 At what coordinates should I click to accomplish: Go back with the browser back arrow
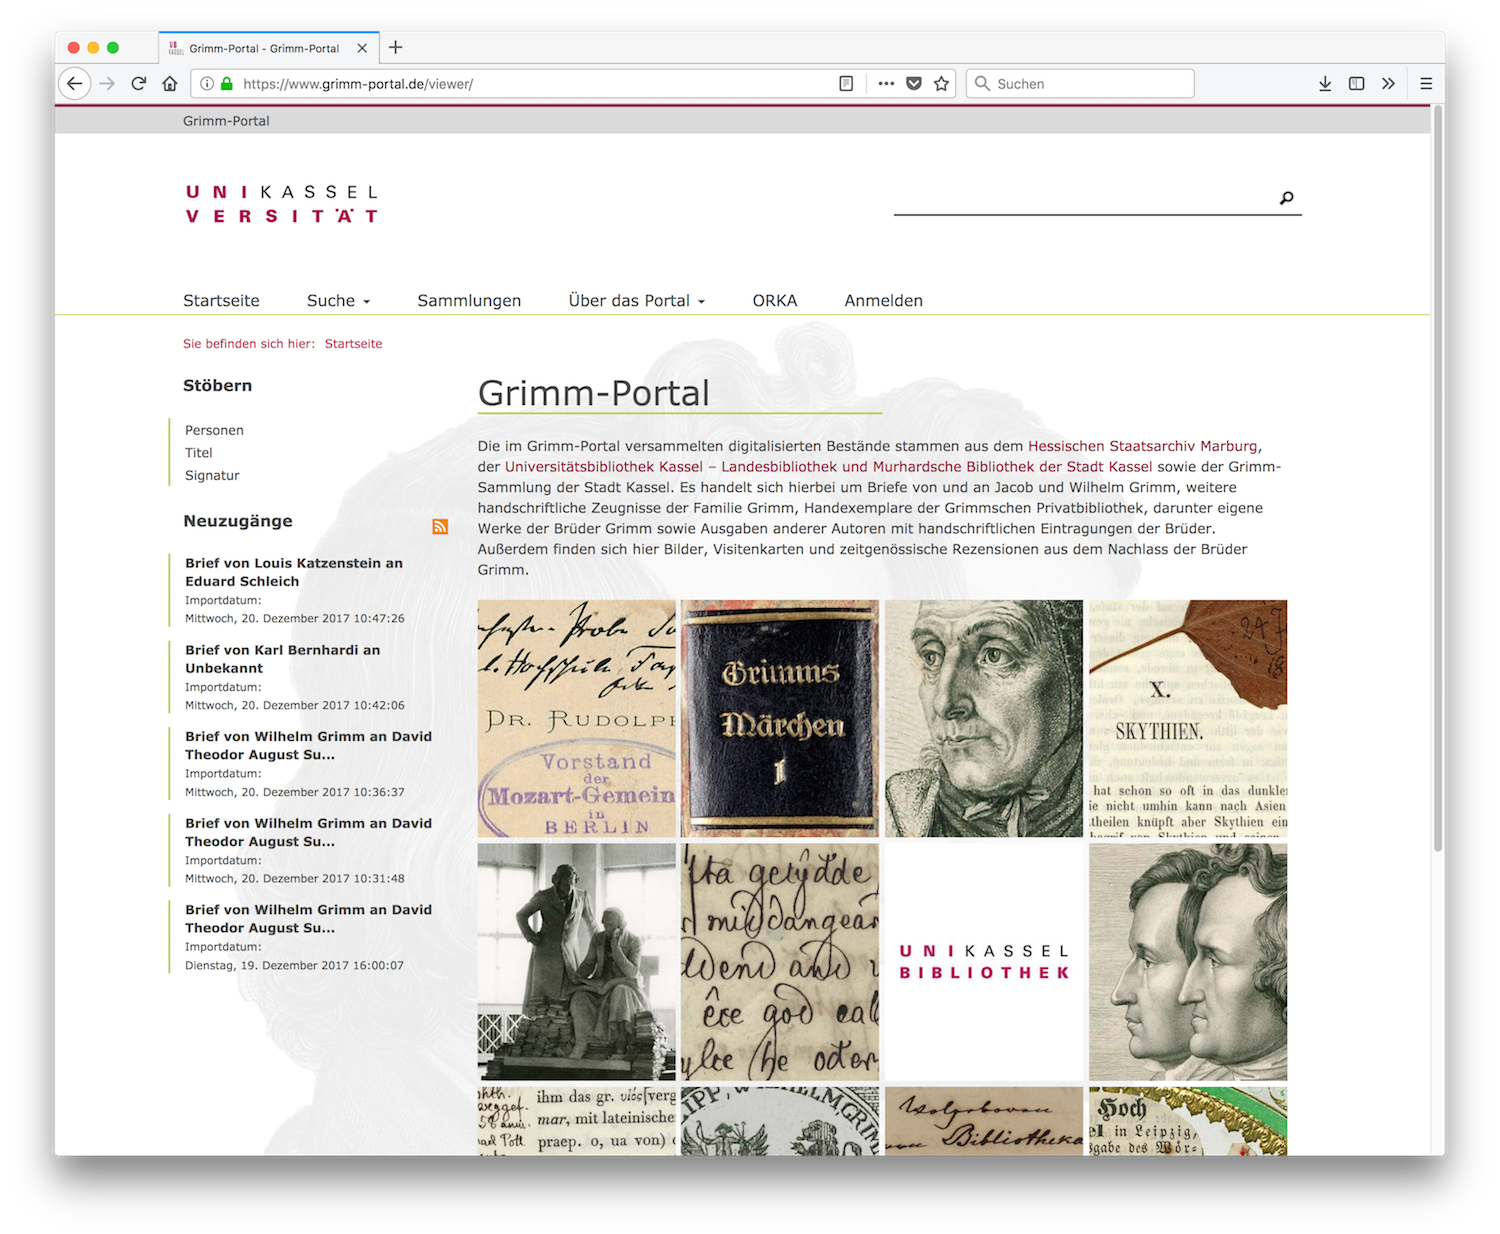point(75,84)
